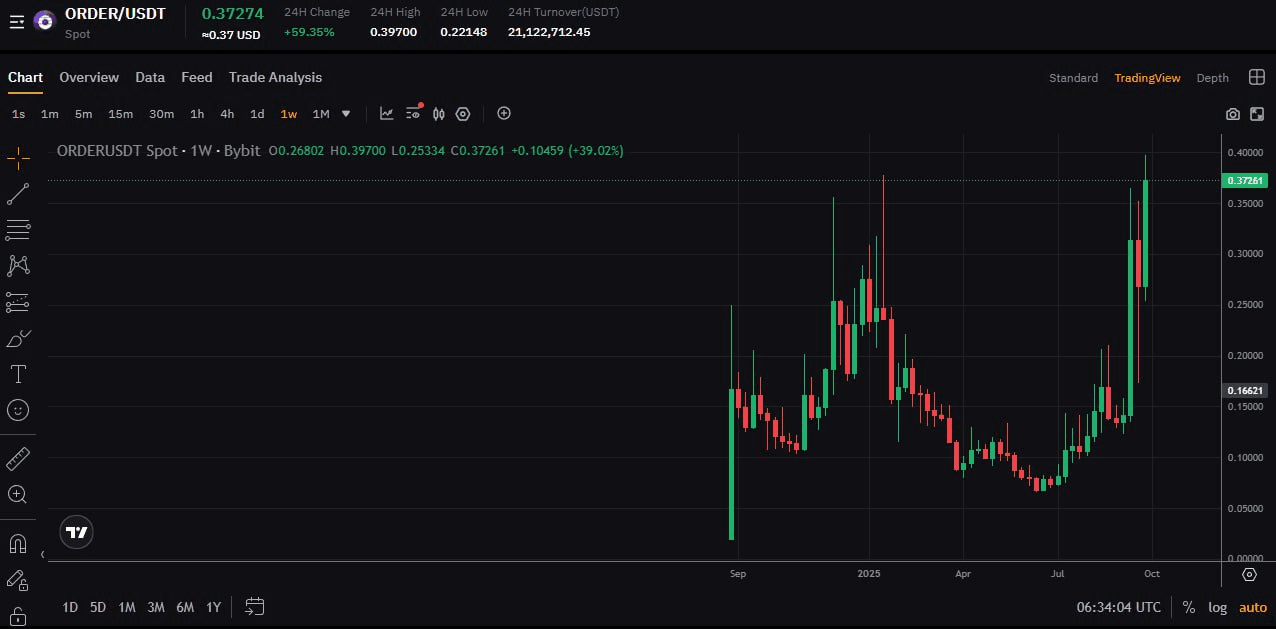Toggle percentage scale mode

[x=1188, y=607]
